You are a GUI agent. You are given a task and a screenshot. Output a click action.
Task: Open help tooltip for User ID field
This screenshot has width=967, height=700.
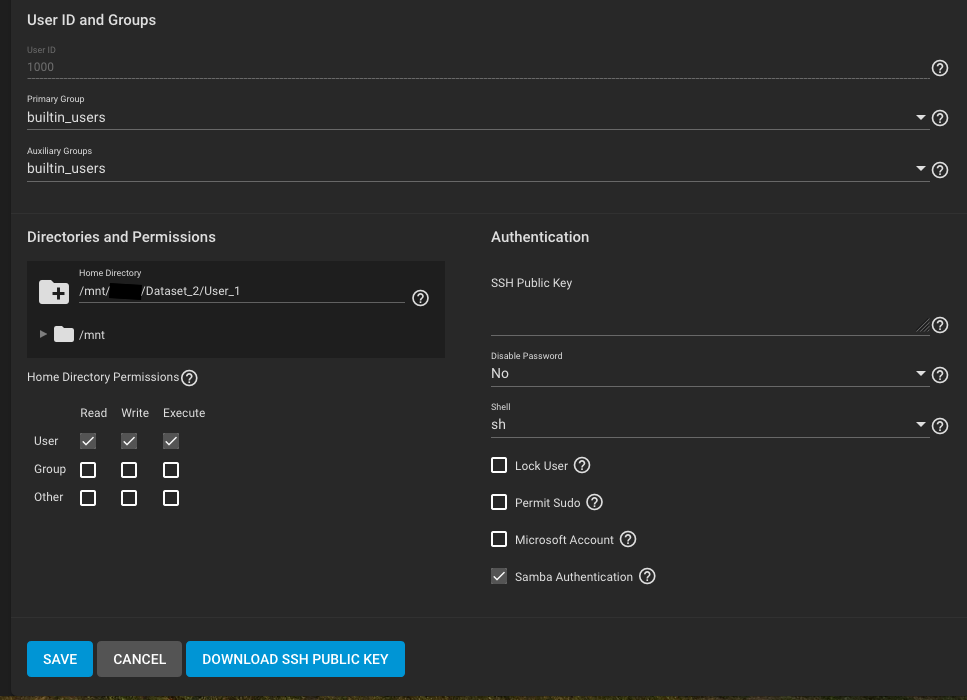pos(939,68)
